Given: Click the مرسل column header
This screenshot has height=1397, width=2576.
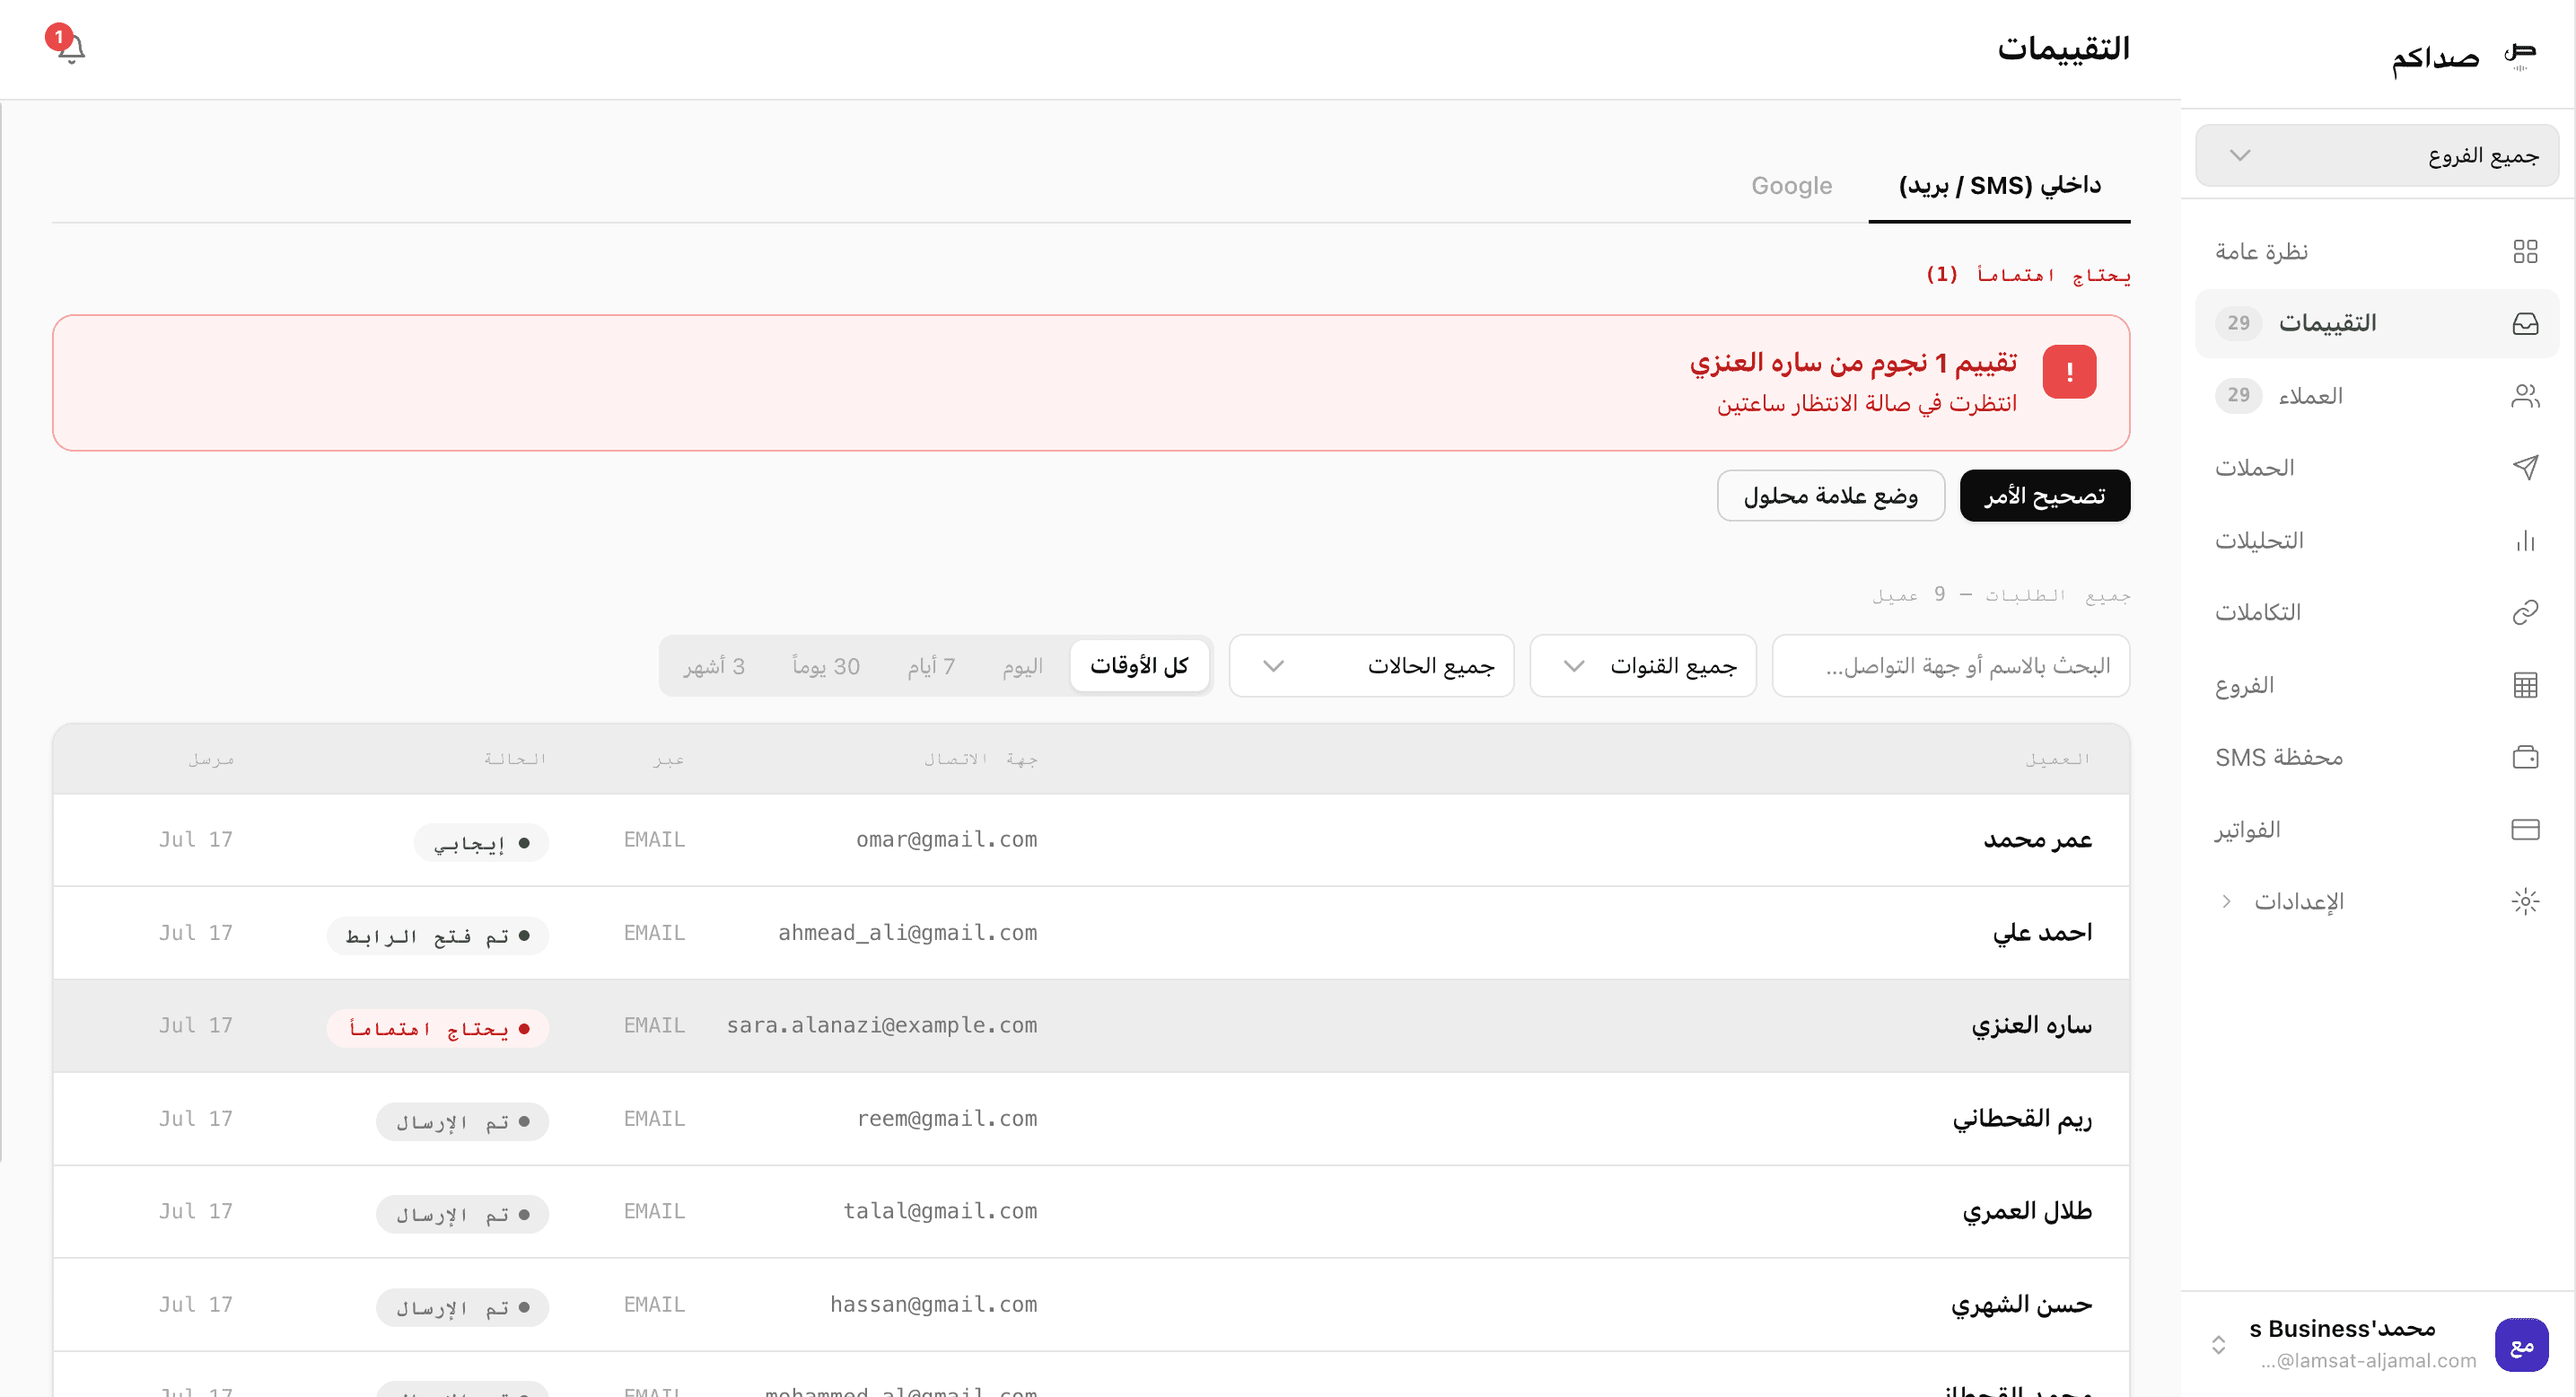Looking at the screenshot, I should (210, 759).
